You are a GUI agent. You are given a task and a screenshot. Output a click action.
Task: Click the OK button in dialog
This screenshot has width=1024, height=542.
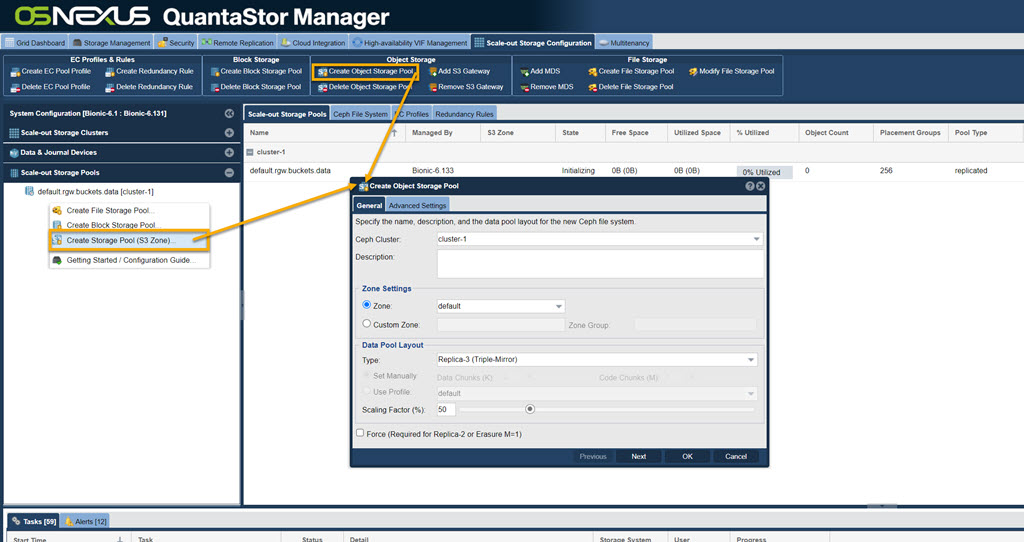point(687,456)
